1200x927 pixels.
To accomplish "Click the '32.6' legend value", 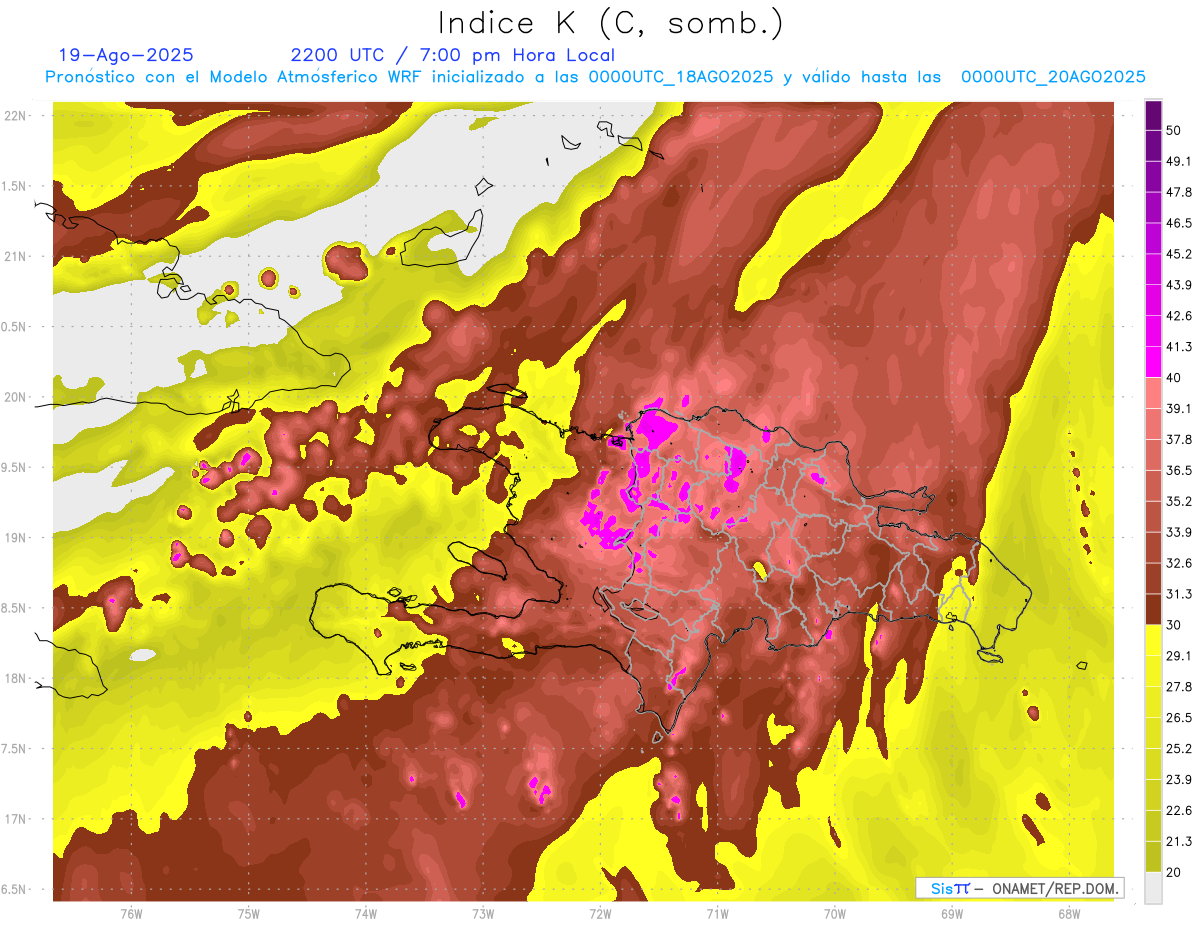I will 1179,563.
